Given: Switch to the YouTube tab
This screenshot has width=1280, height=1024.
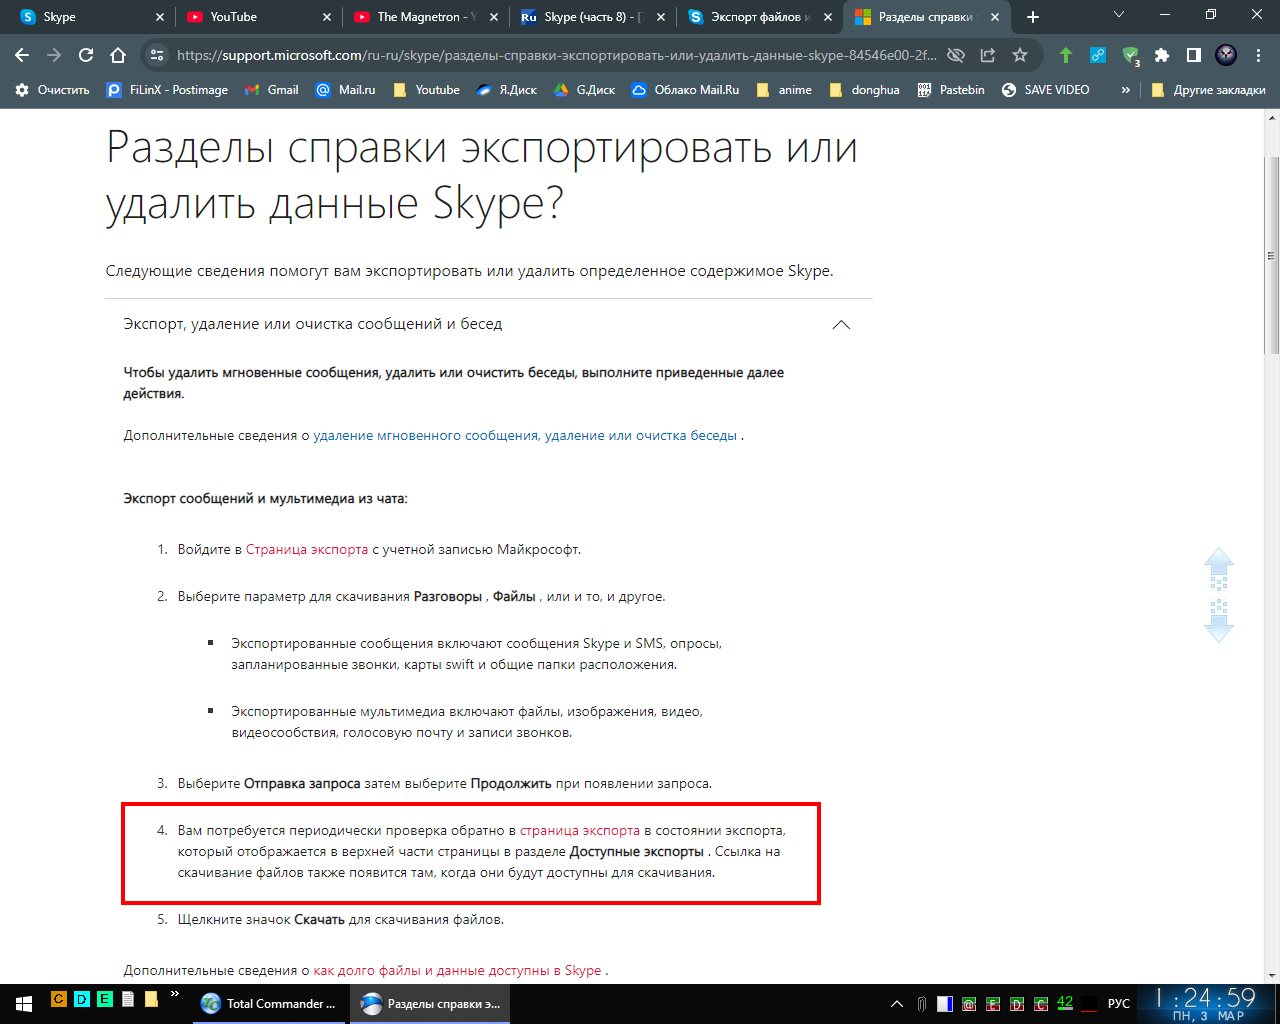Looking at the screenshot, I should point(260,17).
